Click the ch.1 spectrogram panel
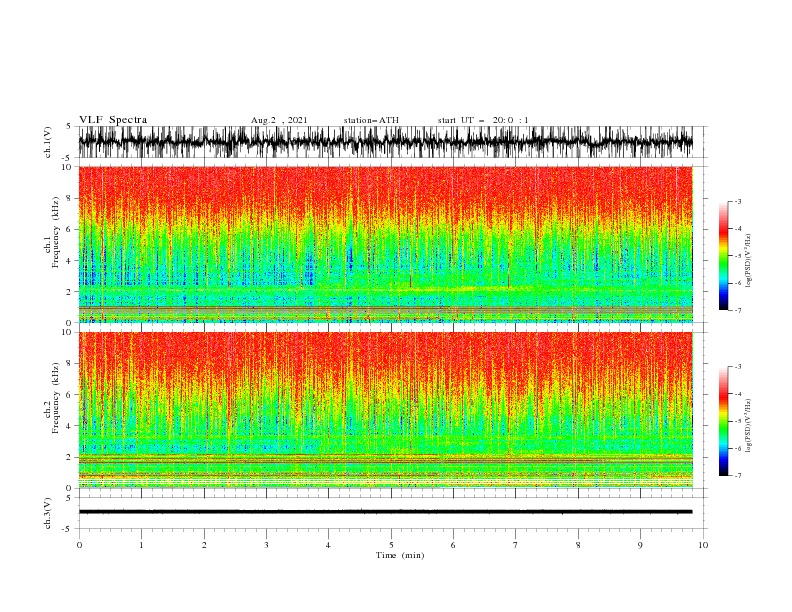 [386, 244]
